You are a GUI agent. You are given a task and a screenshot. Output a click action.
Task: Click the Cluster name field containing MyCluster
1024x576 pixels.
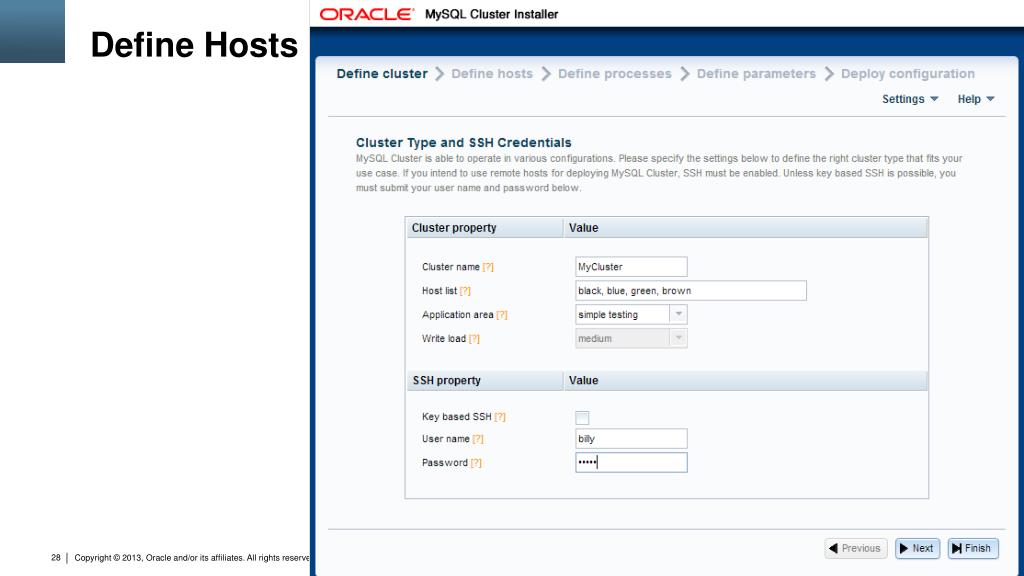tap(631, 266)
